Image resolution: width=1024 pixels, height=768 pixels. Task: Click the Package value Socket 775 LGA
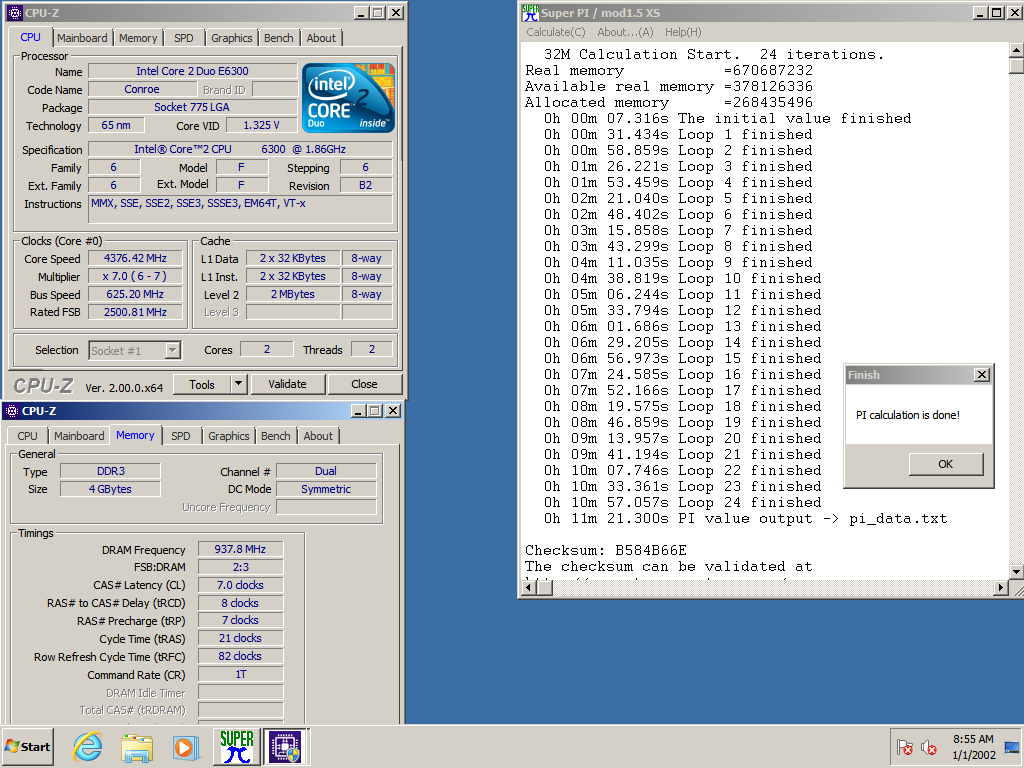pos(193,107)
